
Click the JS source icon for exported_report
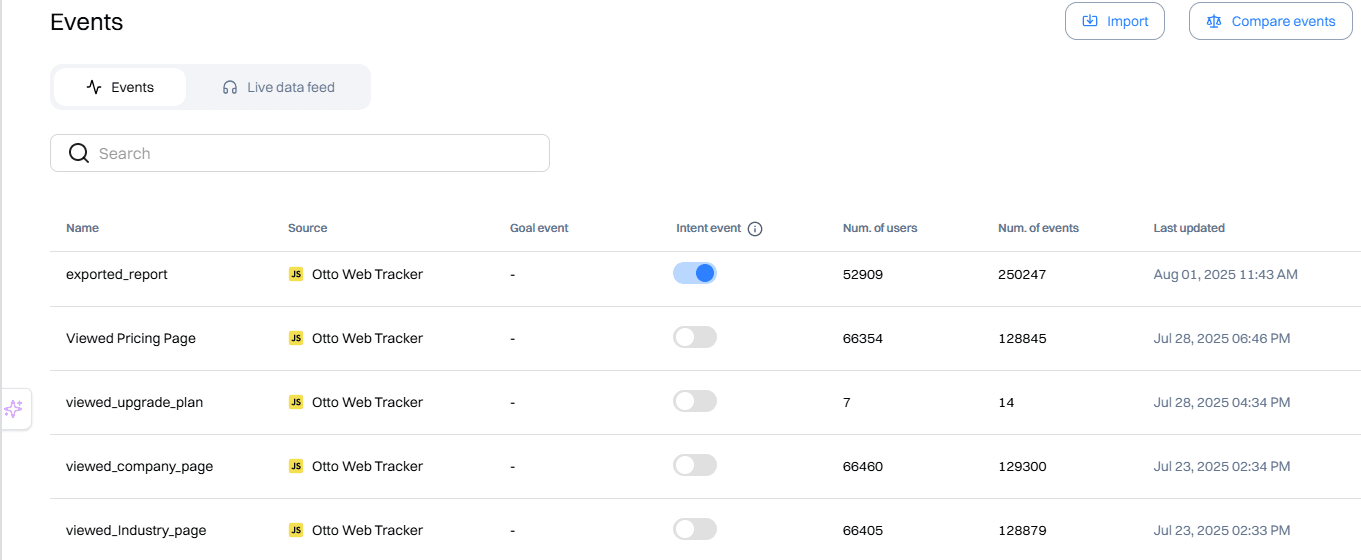click(x=296, y=274)
